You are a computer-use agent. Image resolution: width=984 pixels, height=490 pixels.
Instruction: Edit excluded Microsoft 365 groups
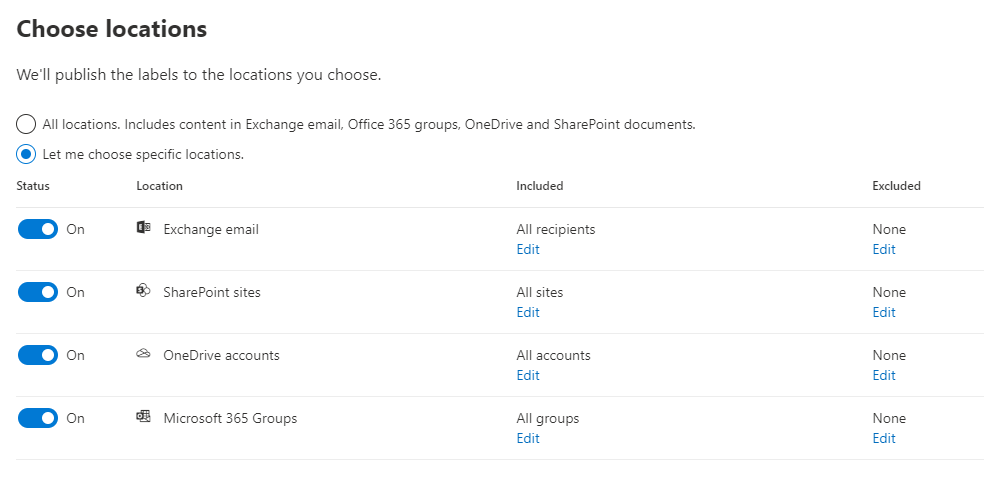pos(884,439)
